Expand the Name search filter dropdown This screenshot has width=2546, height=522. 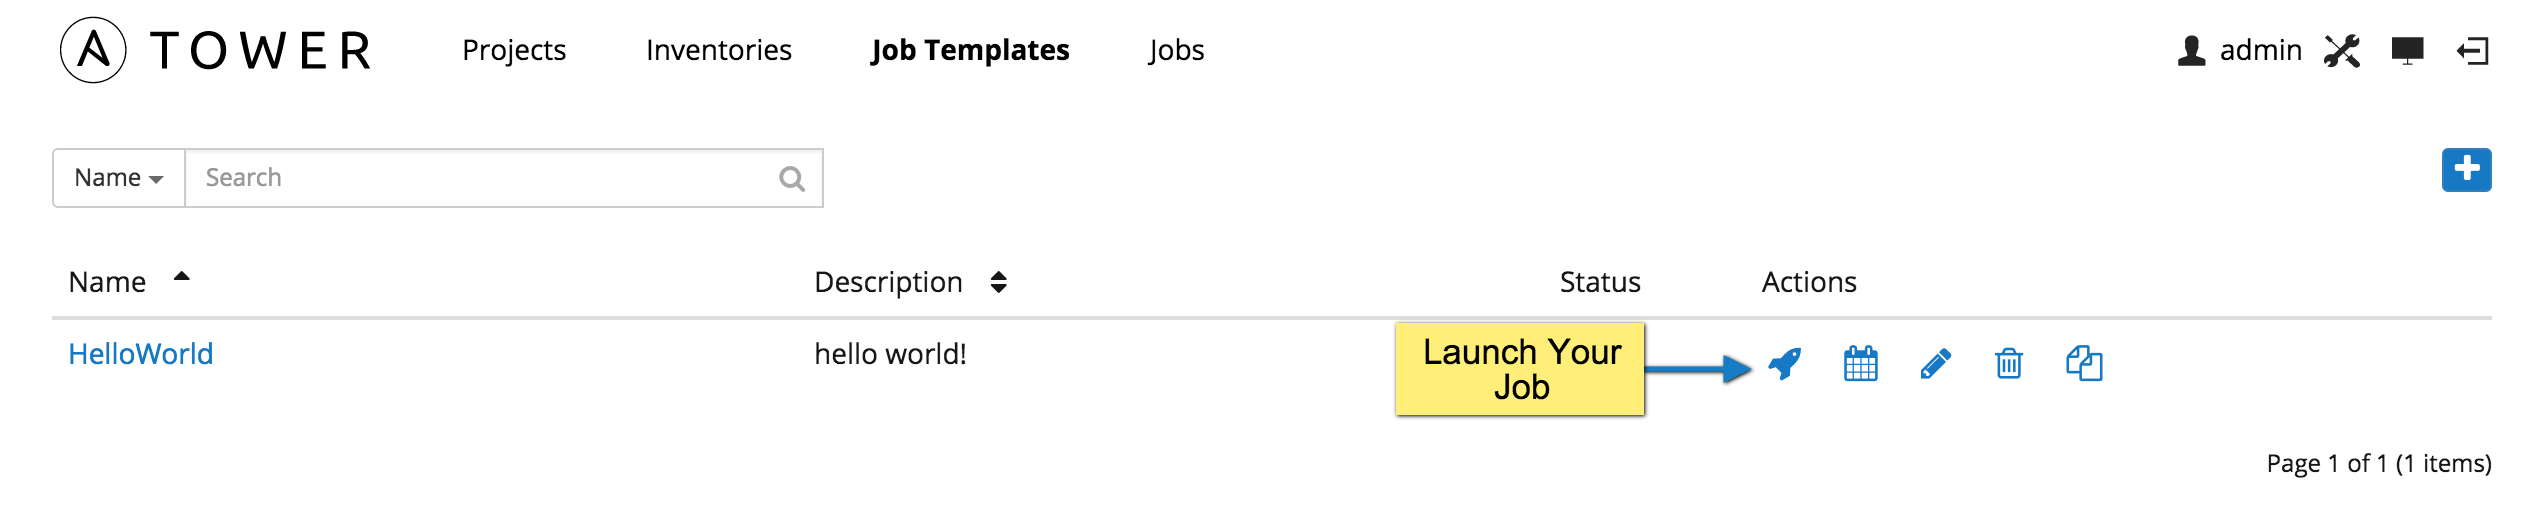[x=119, y=178]
